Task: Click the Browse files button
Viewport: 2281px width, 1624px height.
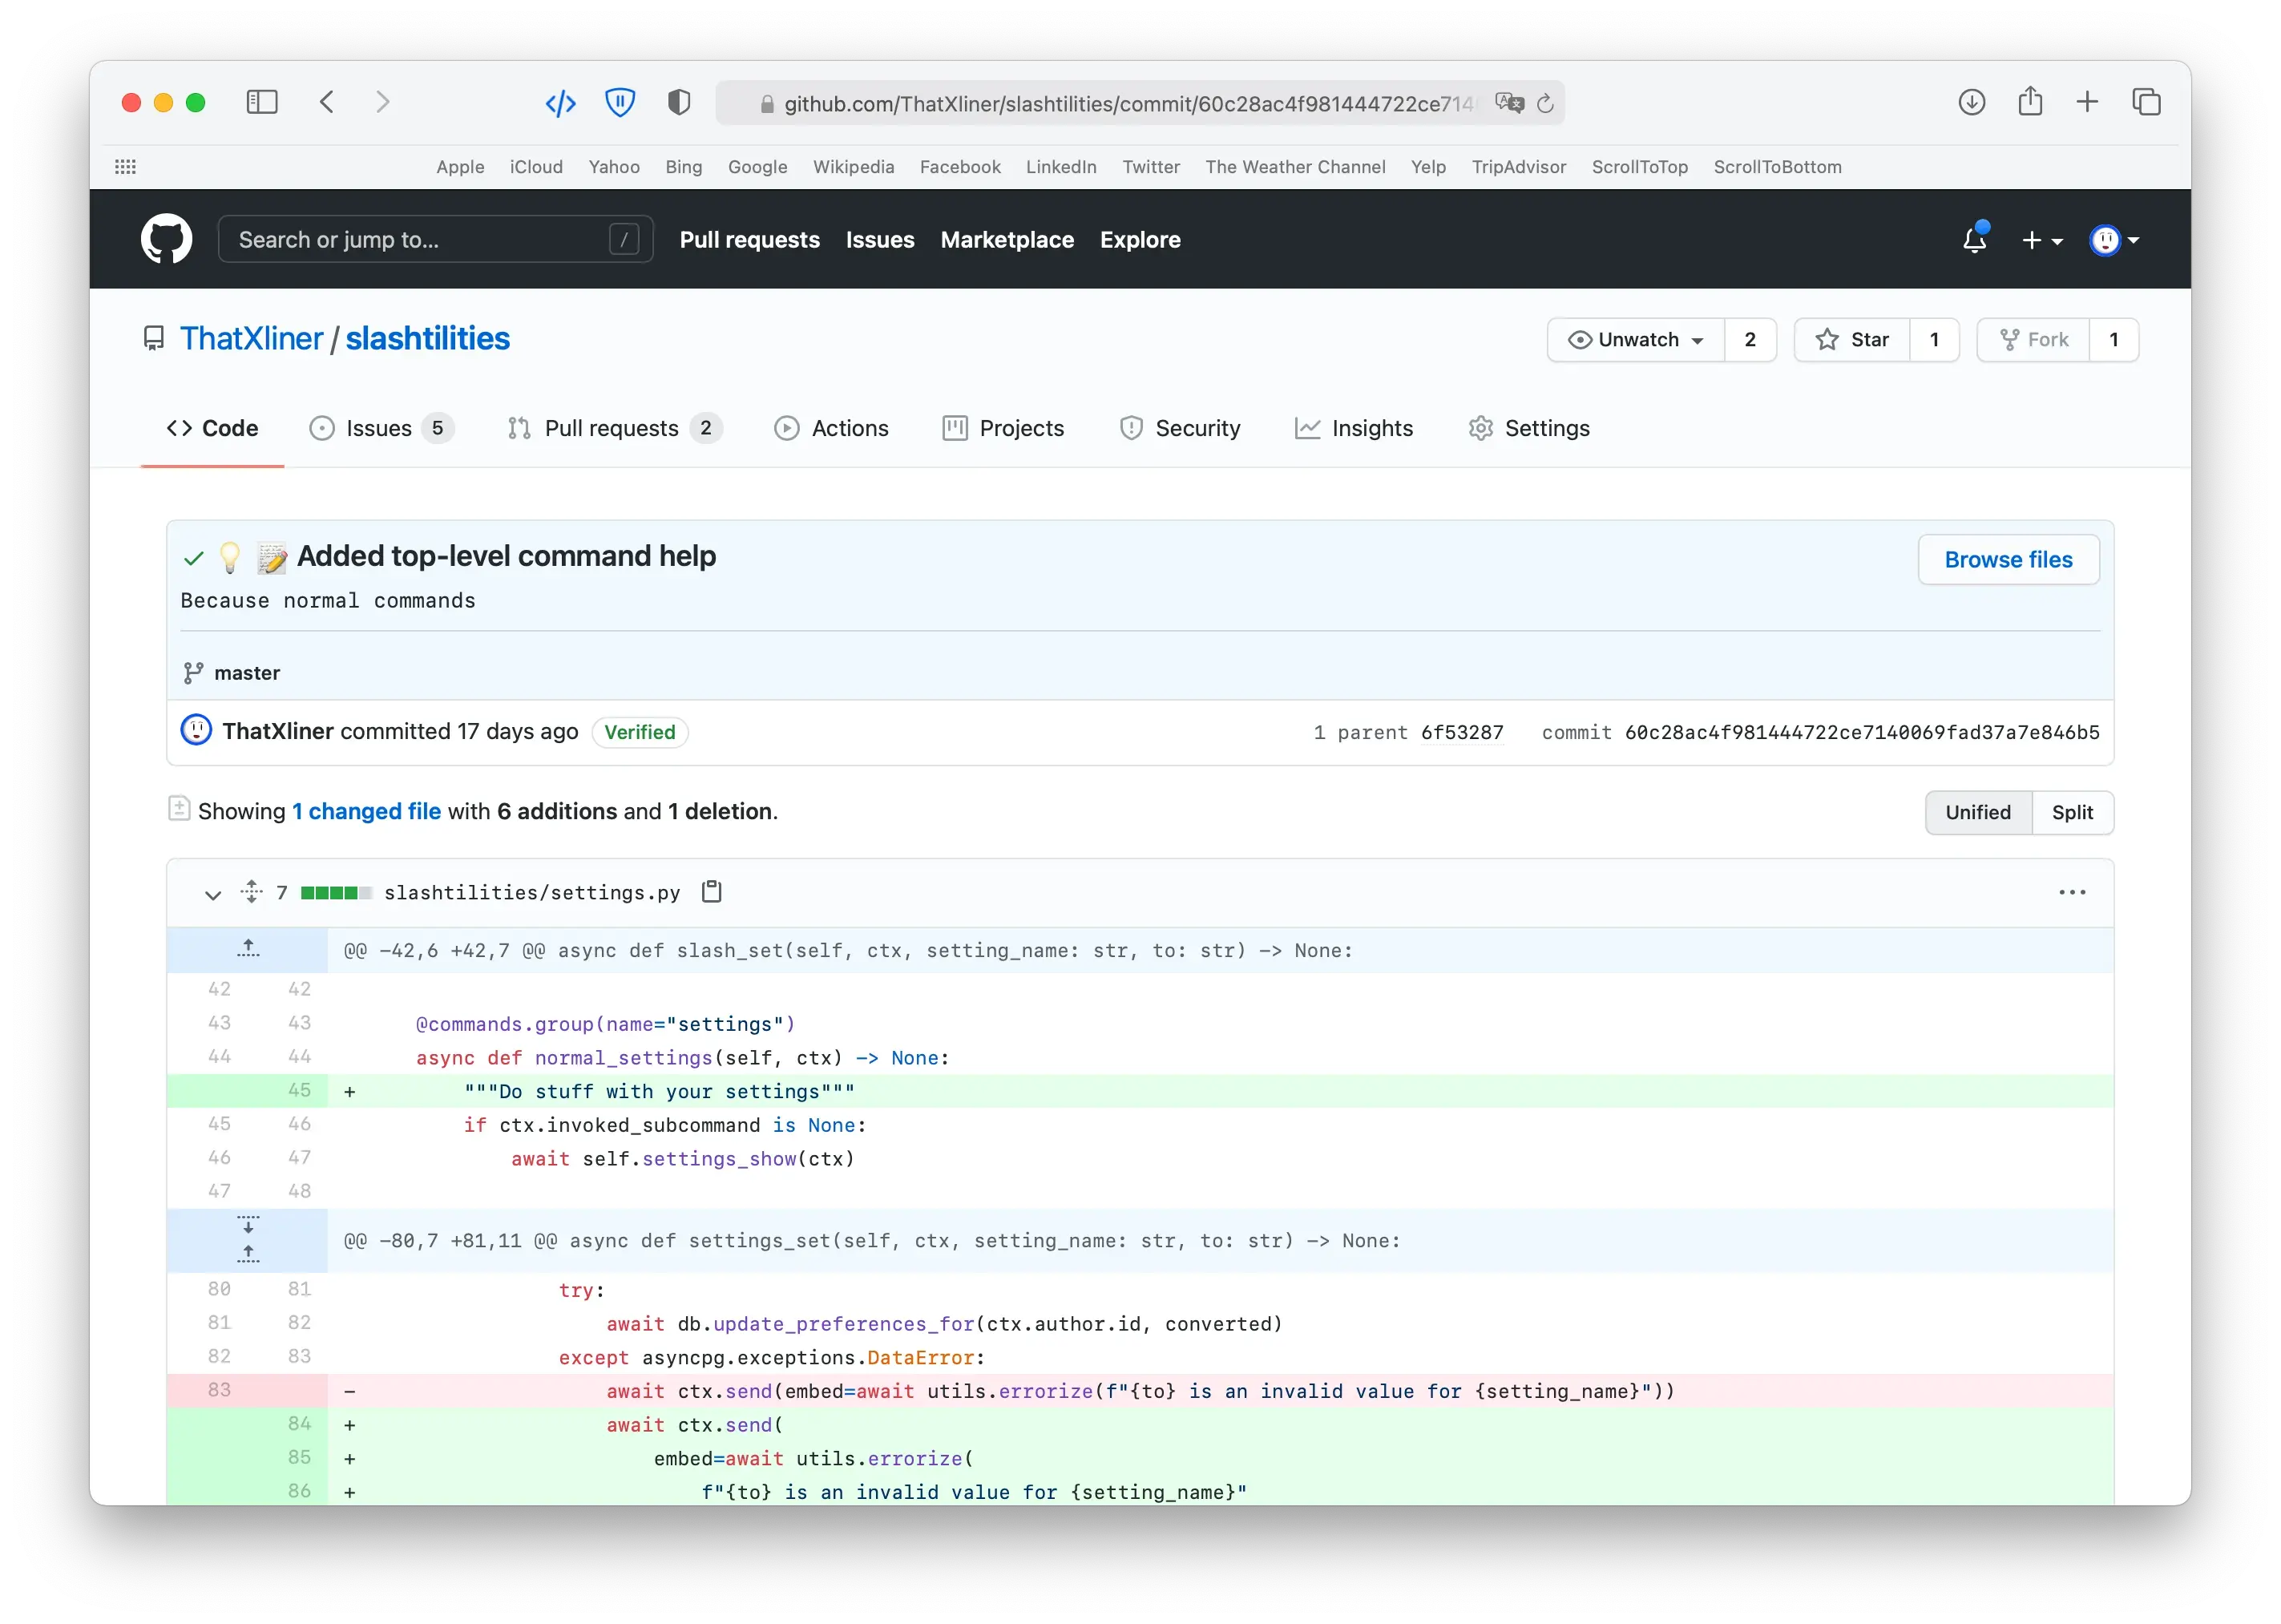Action: coord(2008,560)
